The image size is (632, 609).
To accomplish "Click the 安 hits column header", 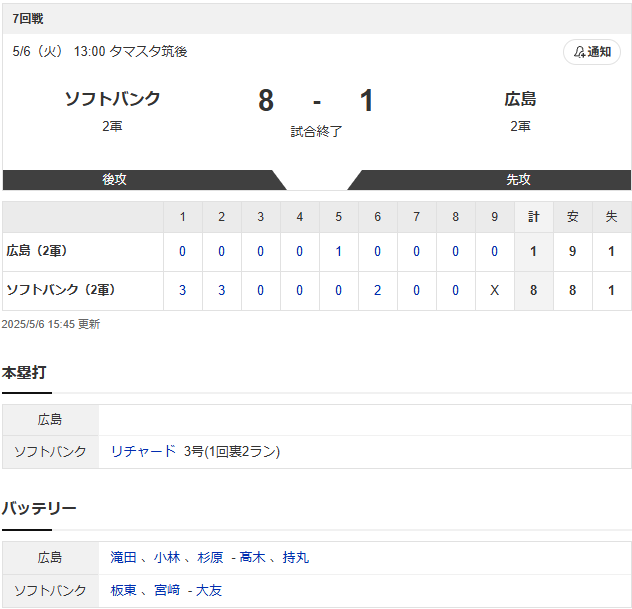I will (572, 217).
